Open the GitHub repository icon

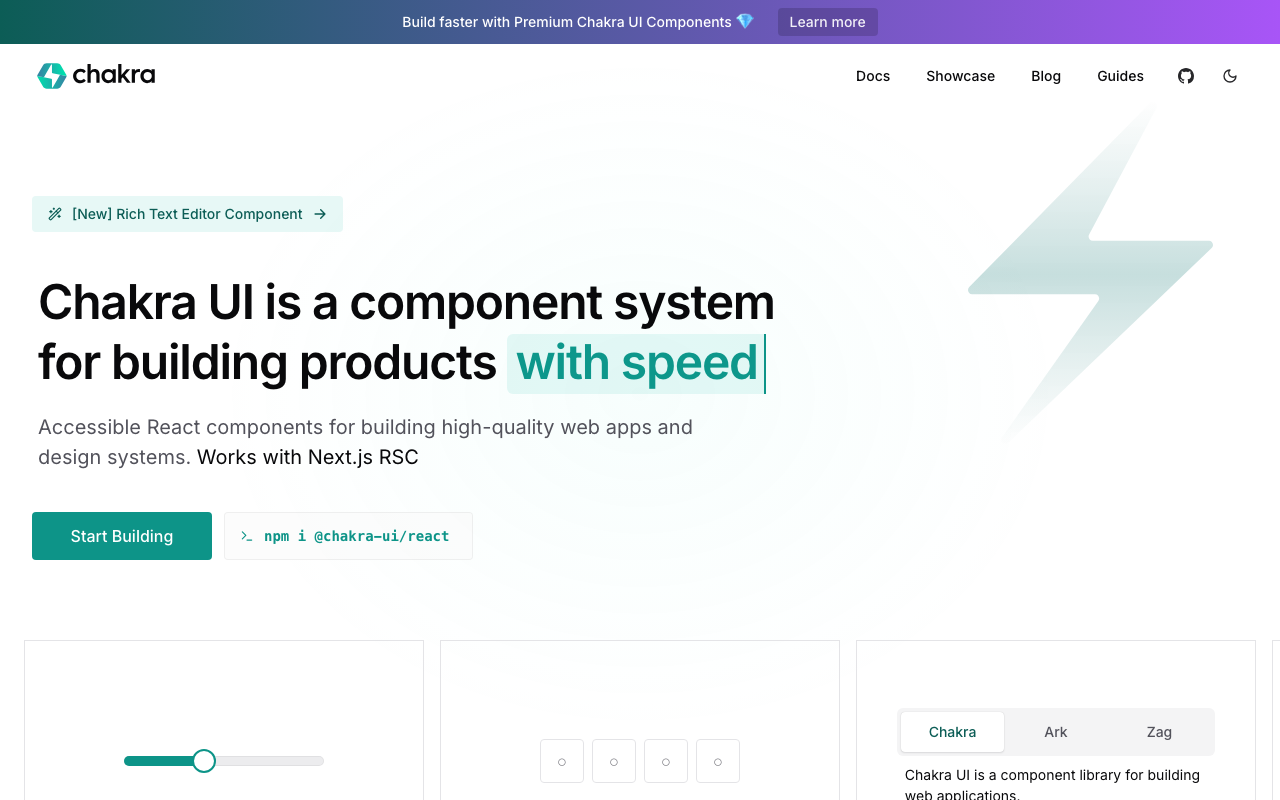click(x=1185, y=75)
